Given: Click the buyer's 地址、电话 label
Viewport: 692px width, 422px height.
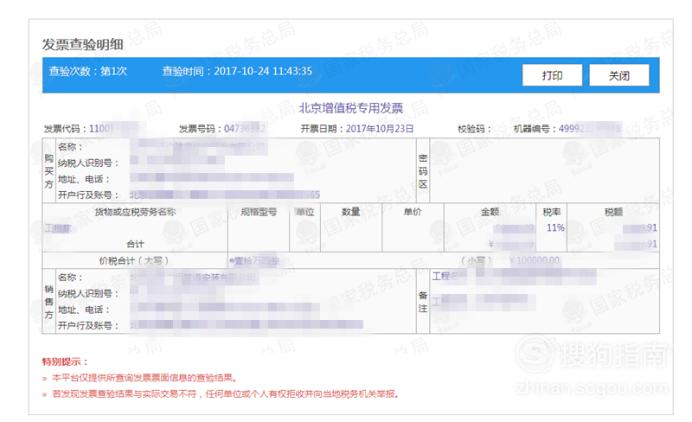Looking at the screenshot, I should [83, 179].
